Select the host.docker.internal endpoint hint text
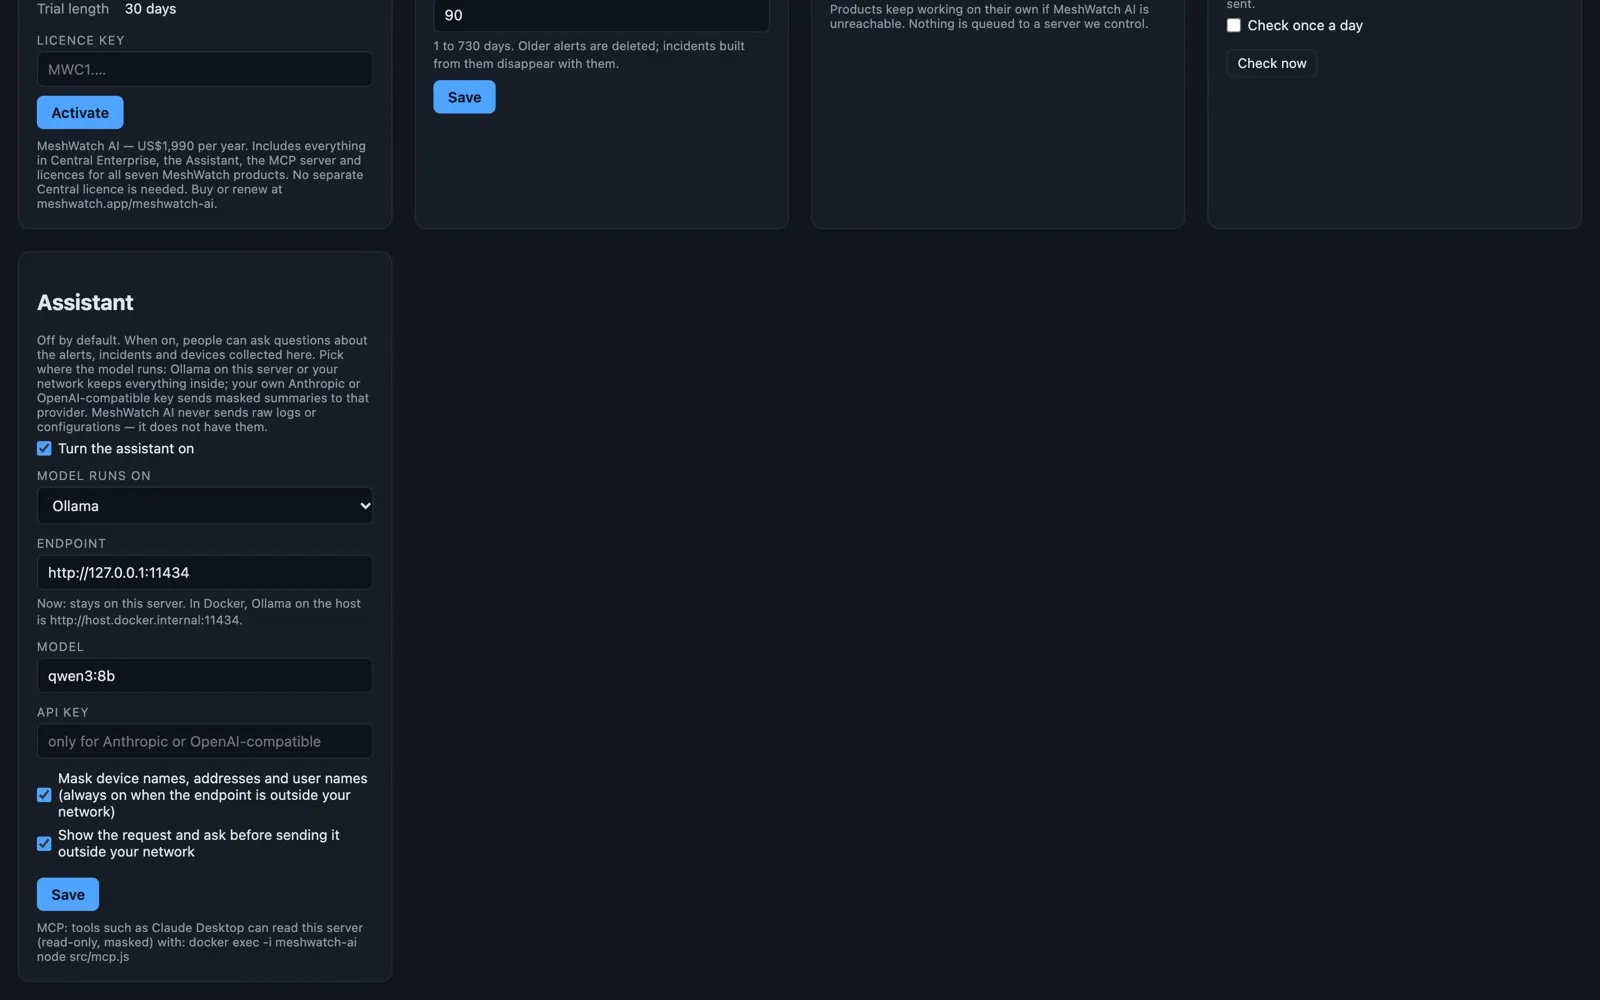Image resolution: width=1600 pixels, height=1000 pixels. point(199,612)
